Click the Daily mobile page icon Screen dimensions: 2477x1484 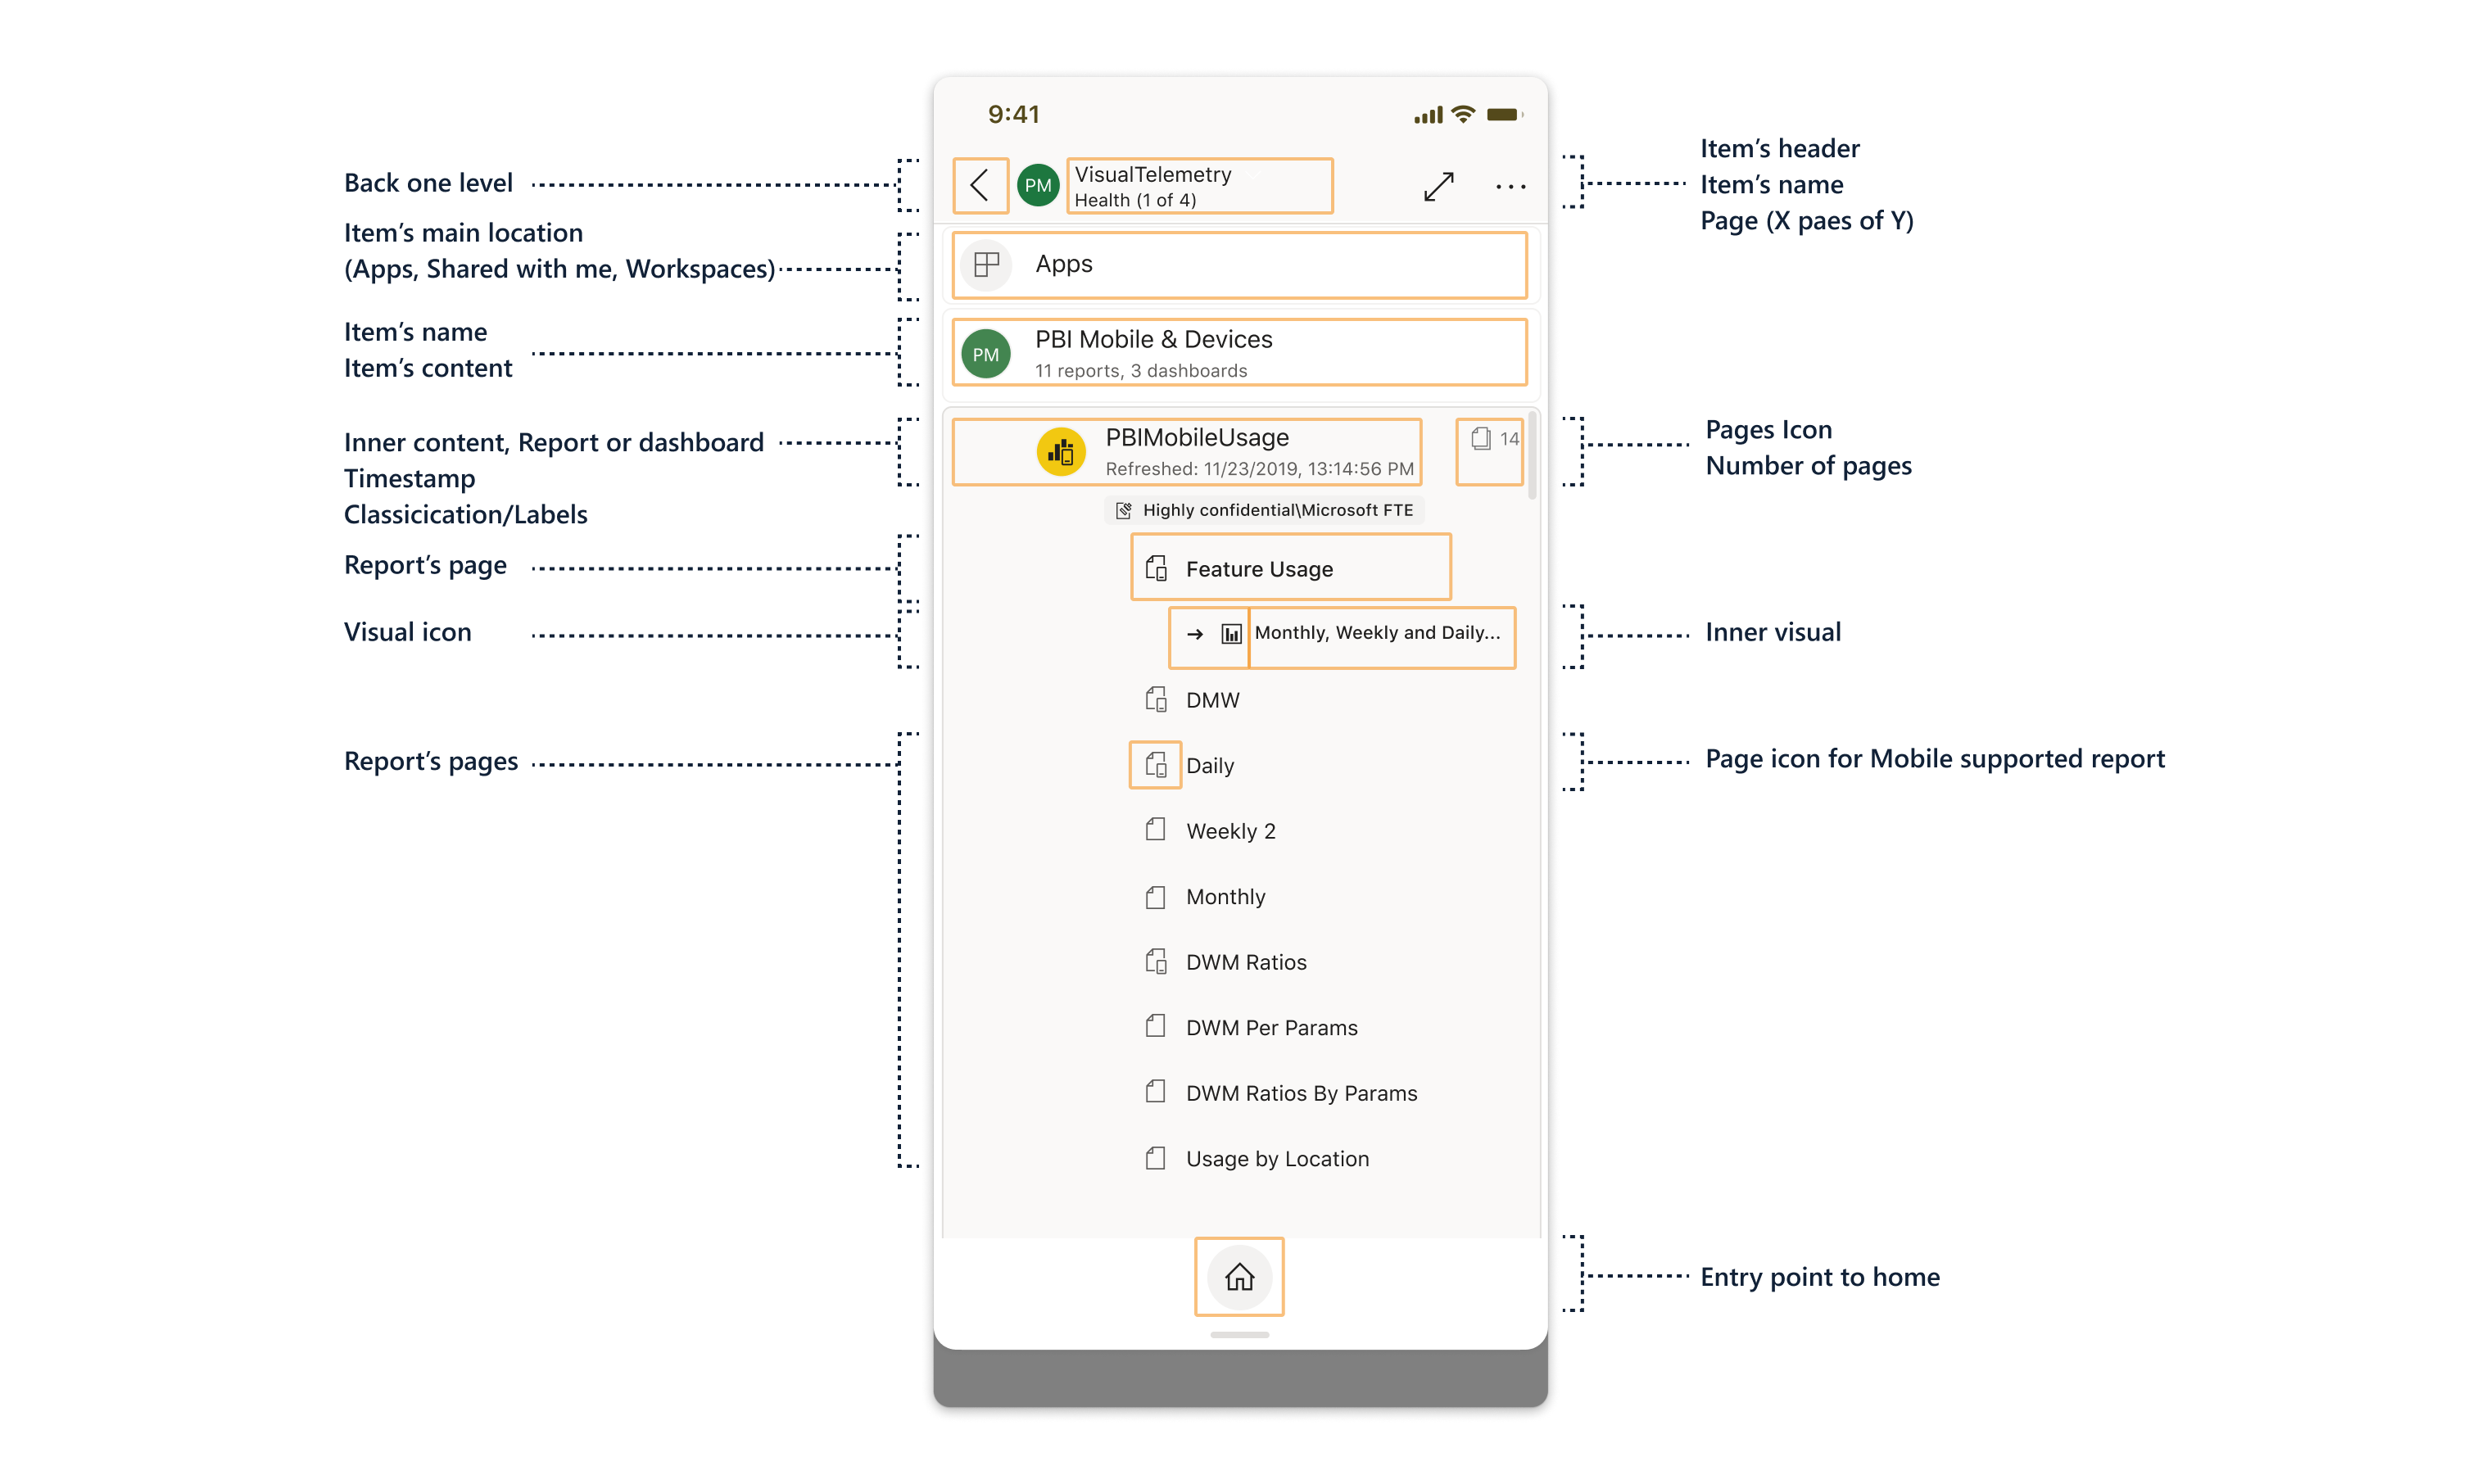click(x=1156, y=765)
